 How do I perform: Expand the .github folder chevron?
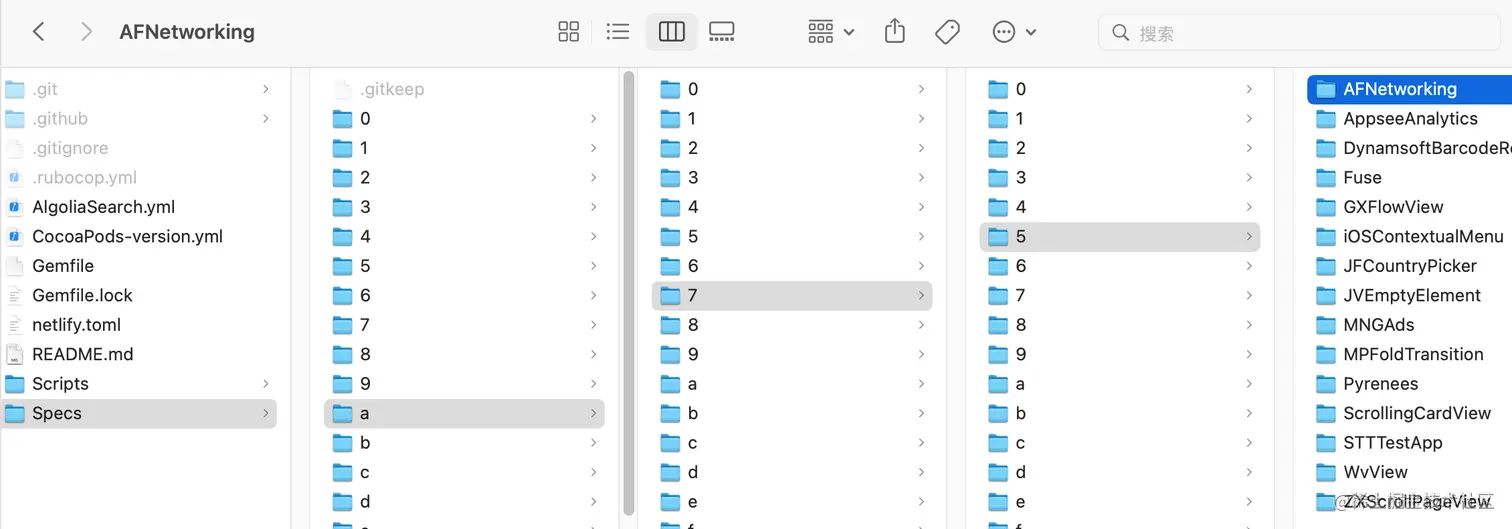[265, 118]
